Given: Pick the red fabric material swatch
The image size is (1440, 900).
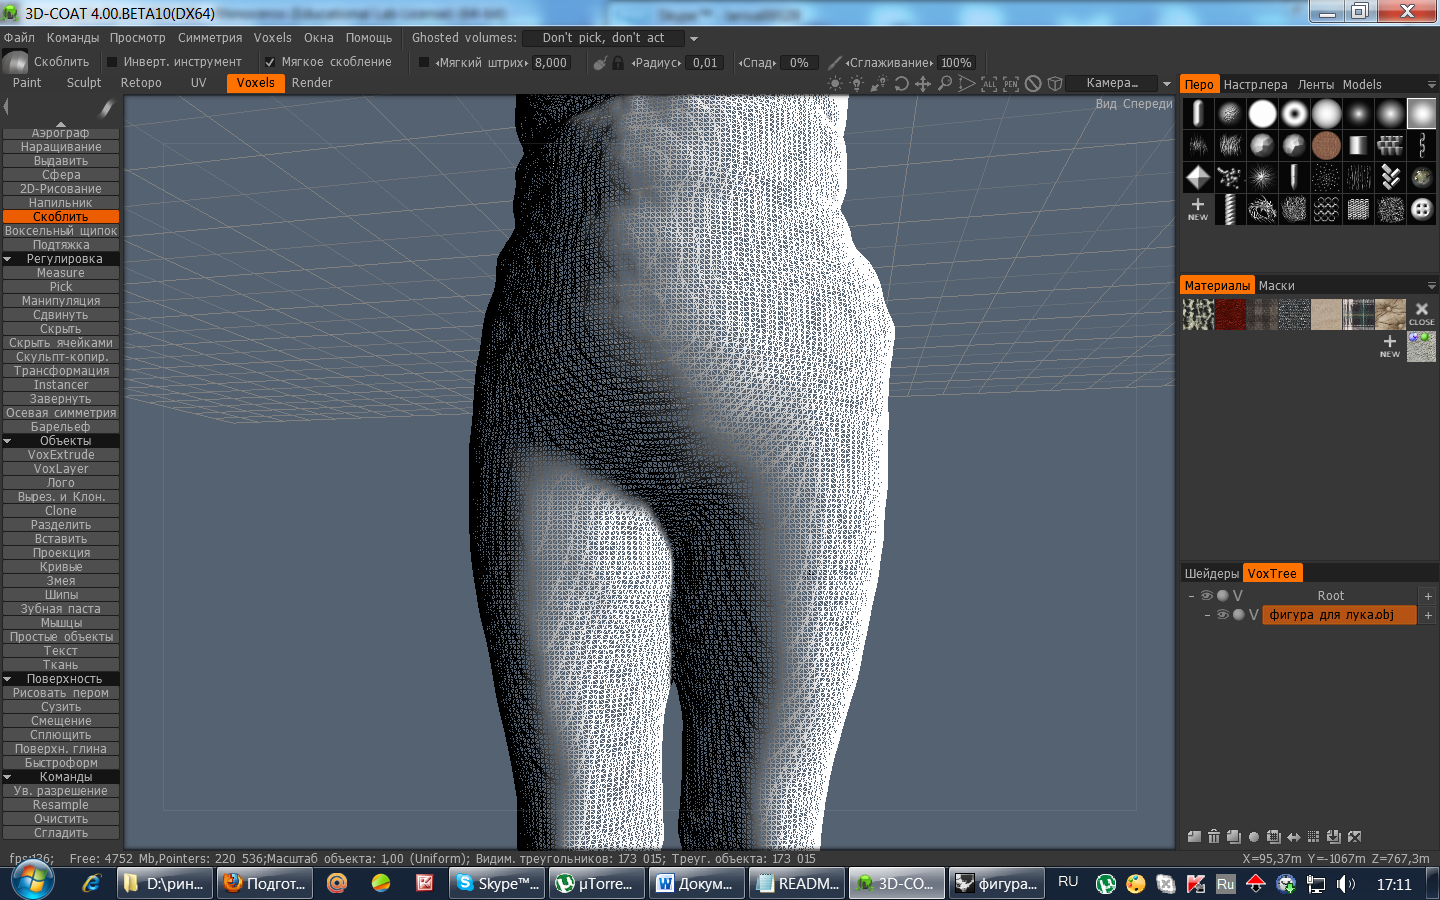Looking at the screenshot, I should [x=1230, y=314].
